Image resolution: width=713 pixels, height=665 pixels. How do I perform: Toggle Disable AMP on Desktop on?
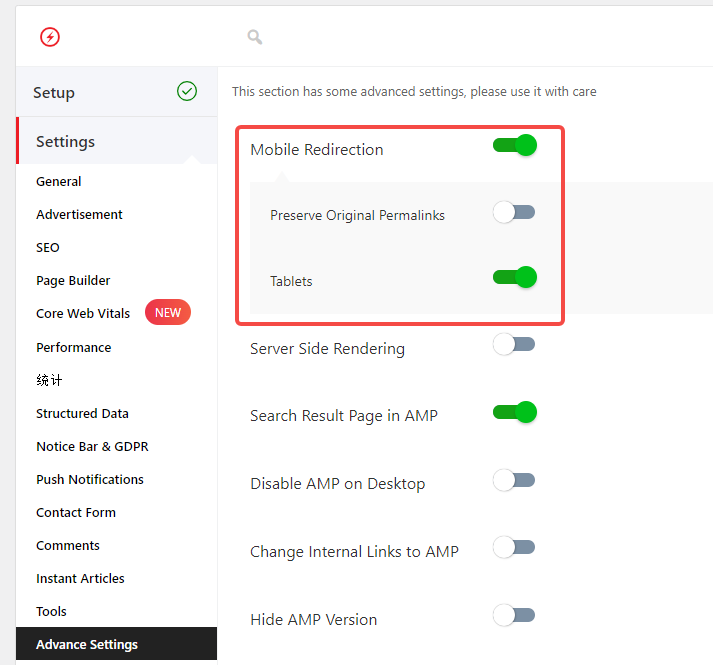tap(515, 480)
